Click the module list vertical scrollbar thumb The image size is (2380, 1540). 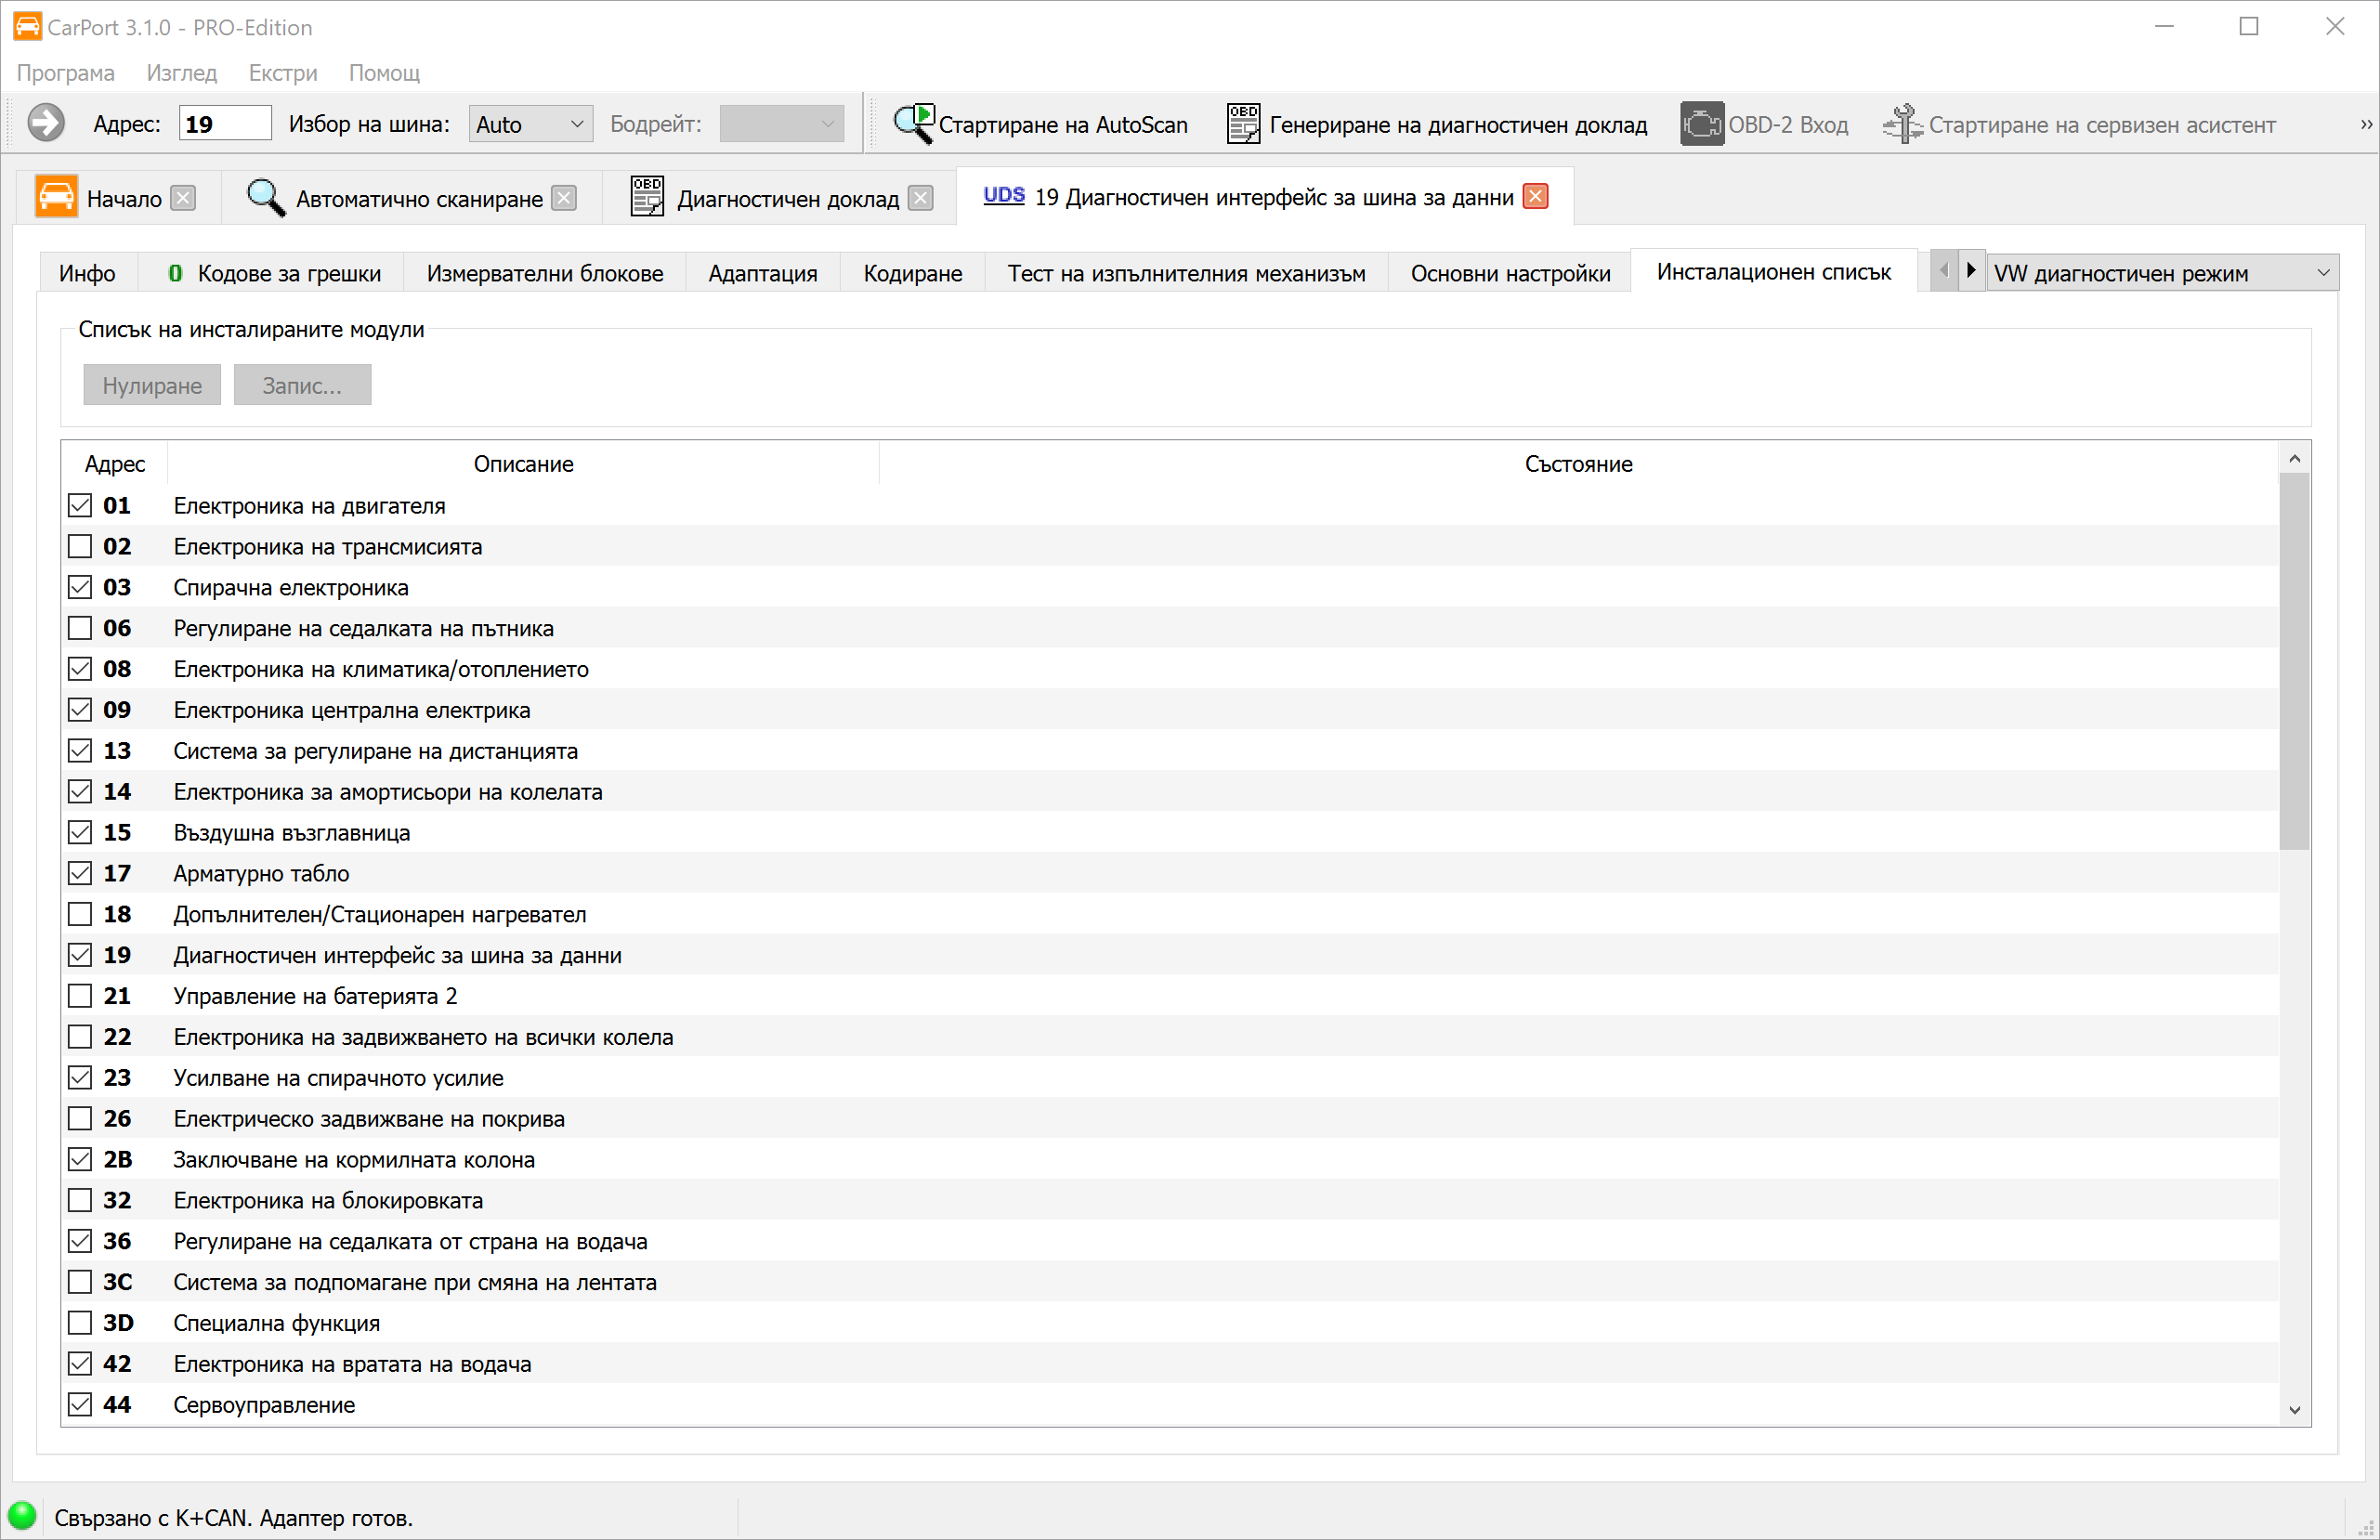[x=2294, y=660]
